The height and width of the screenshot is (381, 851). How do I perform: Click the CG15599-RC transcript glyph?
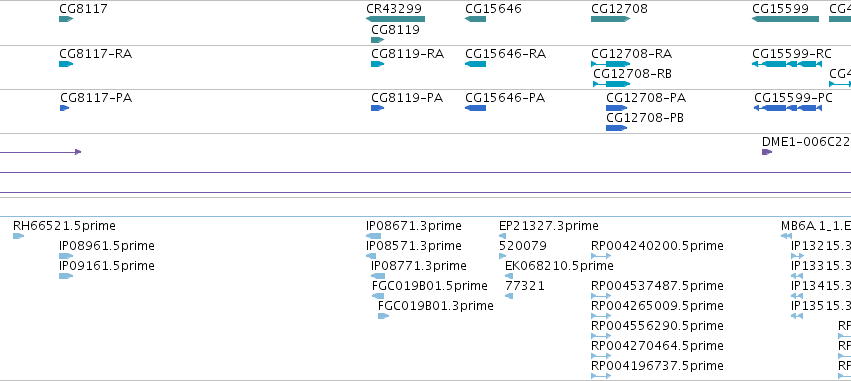[x=787, y=64]
